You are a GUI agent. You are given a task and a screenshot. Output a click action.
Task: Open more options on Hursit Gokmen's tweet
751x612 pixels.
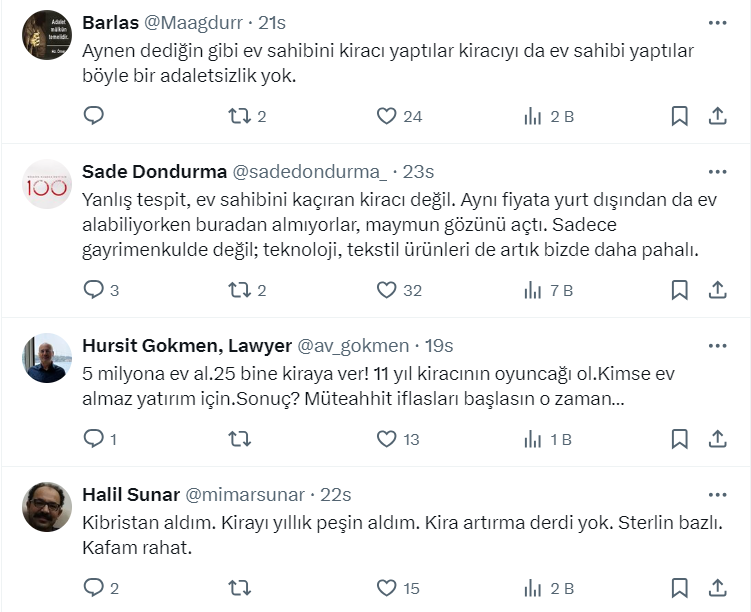(717, 345)
